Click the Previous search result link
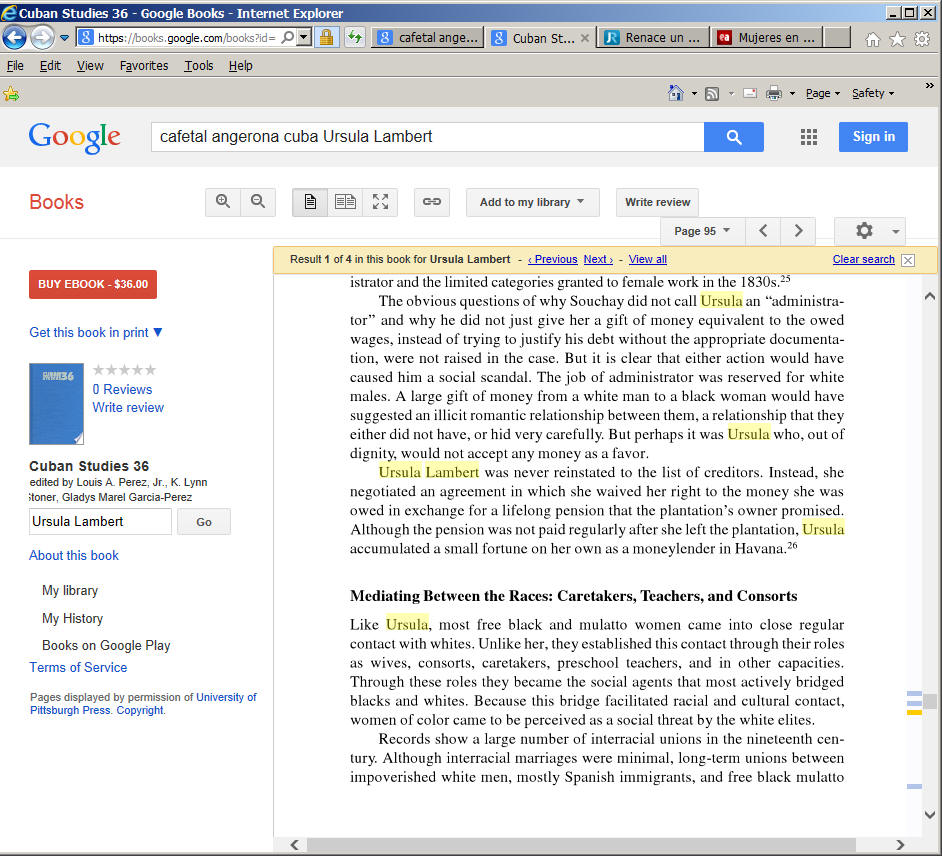The image size is (942, 856). [552, 260]
